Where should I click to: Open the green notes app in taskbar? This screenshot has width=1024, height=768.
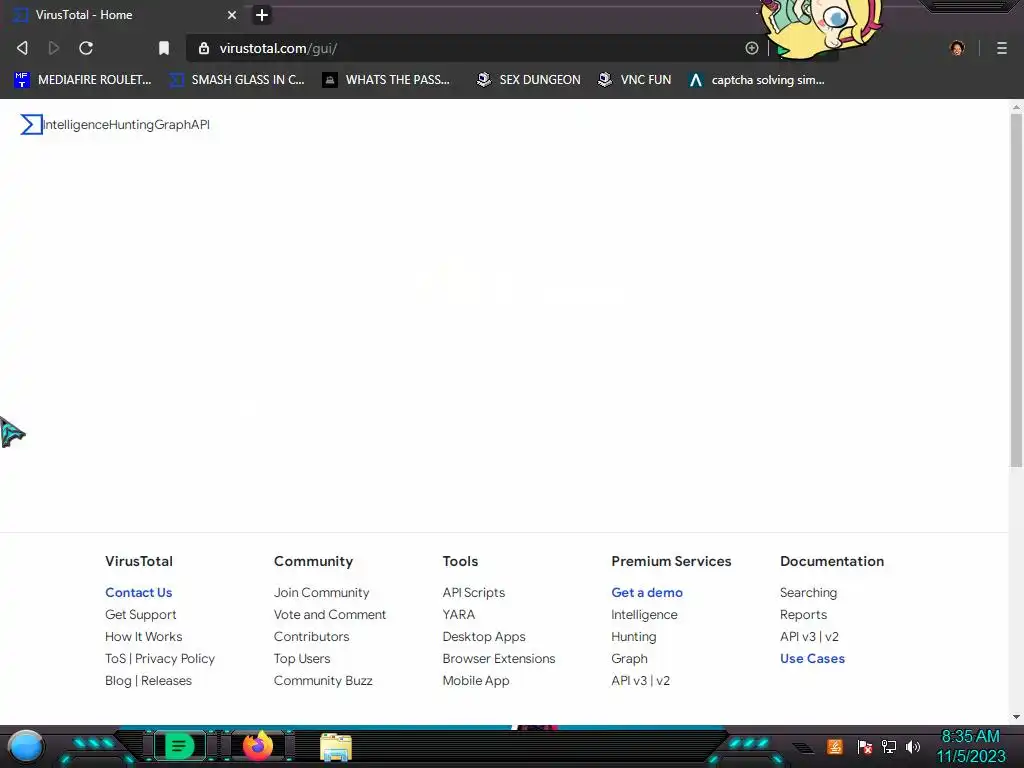coord(180,746)
